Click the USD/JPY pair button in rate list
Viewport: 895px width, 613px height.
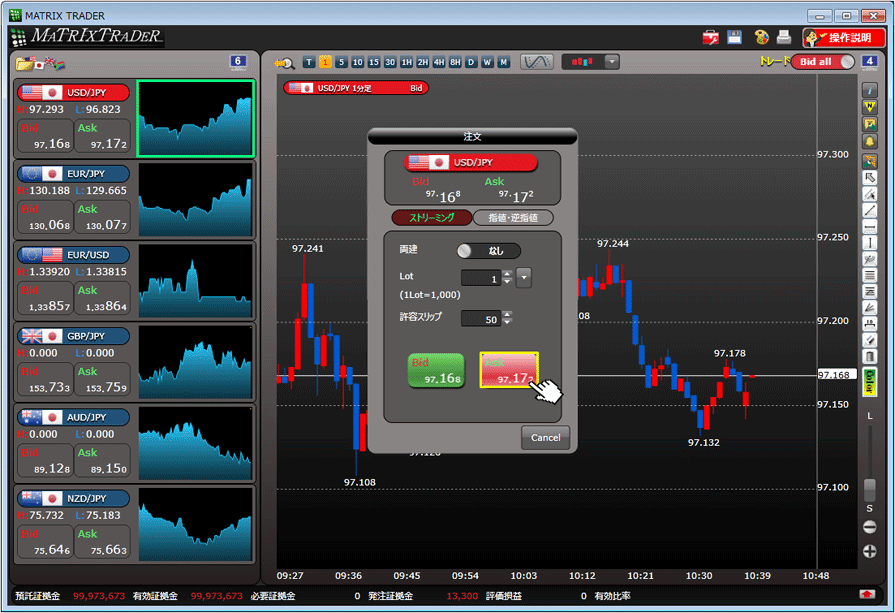pos(74,92)
